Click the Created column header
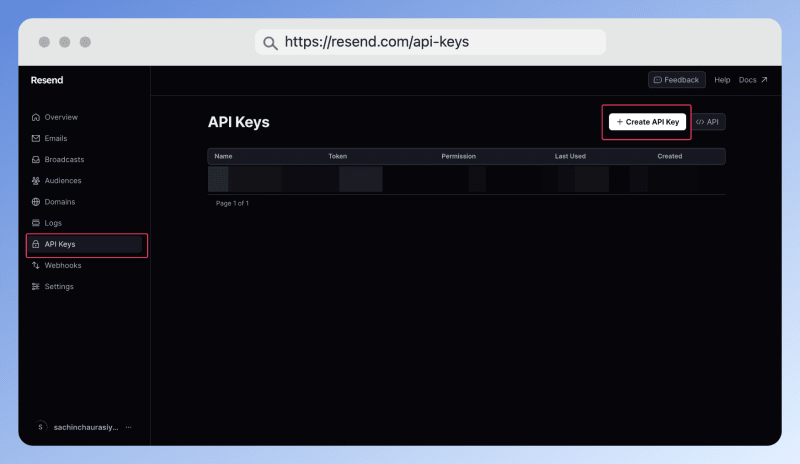The width and height of the screenshot is (800, 464). (670, 156)
